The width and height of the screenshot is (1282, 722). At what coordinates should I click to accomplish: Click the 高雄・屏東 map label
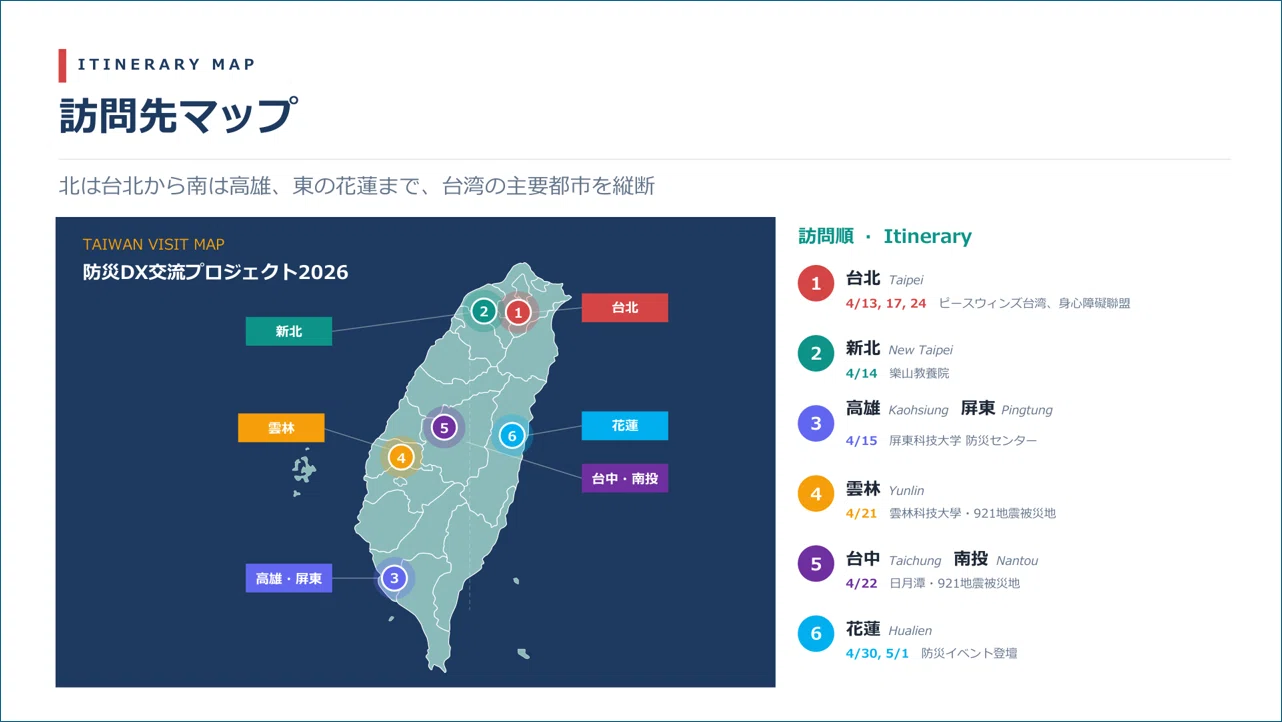[289, 578]
